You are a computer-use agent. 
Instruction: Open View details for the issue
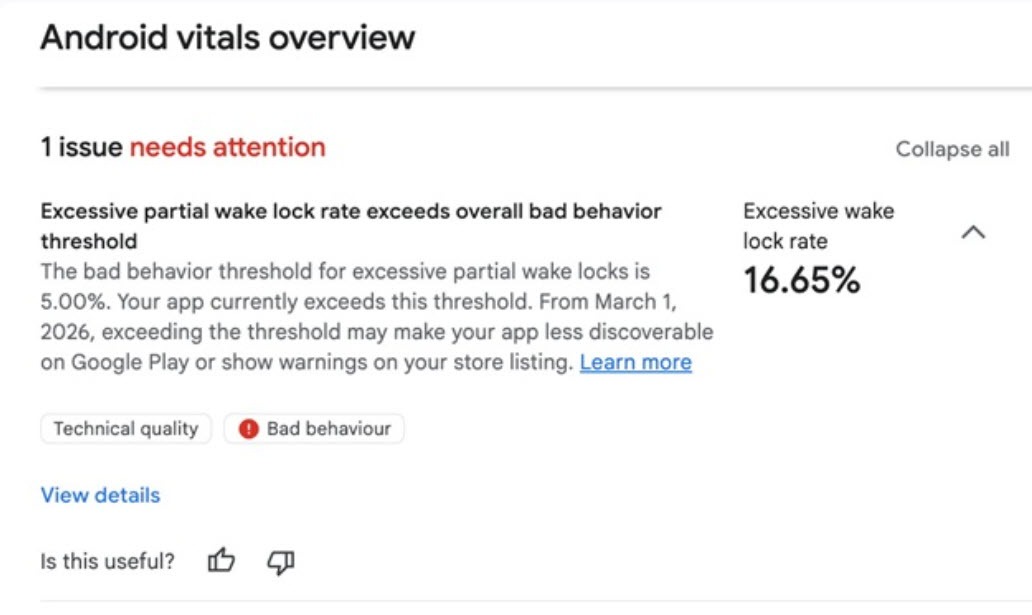point(100,495)
